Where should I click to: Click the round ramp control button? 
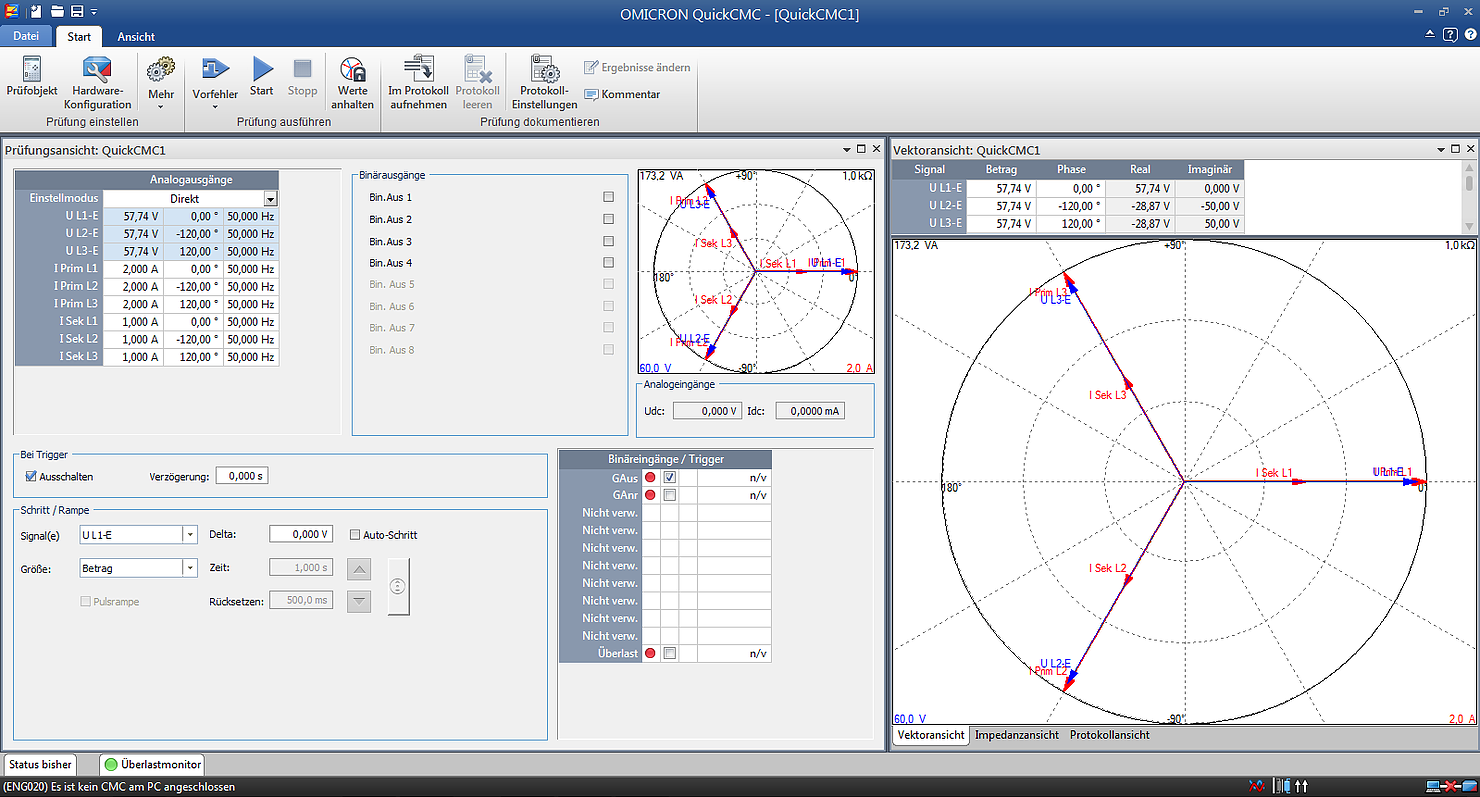click(x=398, y=586)
